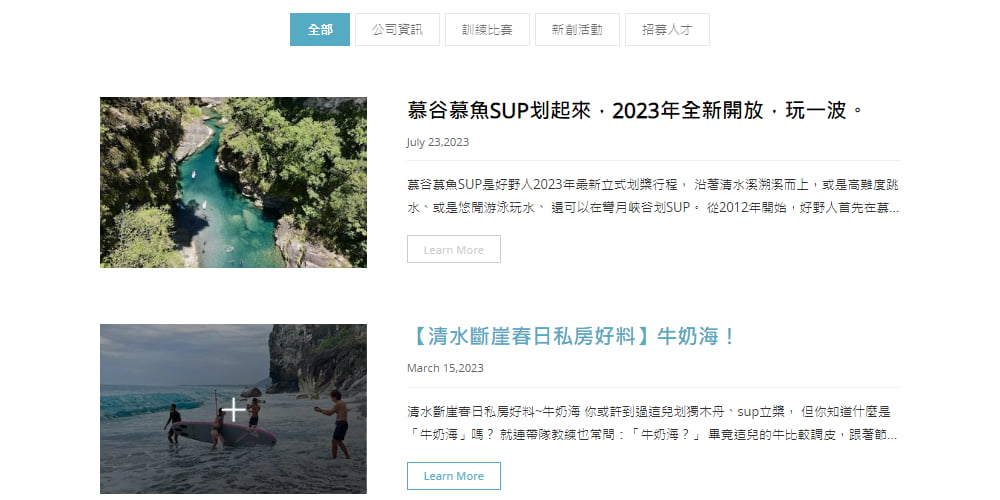Click the shirtless man standing right in beach photo

pos(335,424)
